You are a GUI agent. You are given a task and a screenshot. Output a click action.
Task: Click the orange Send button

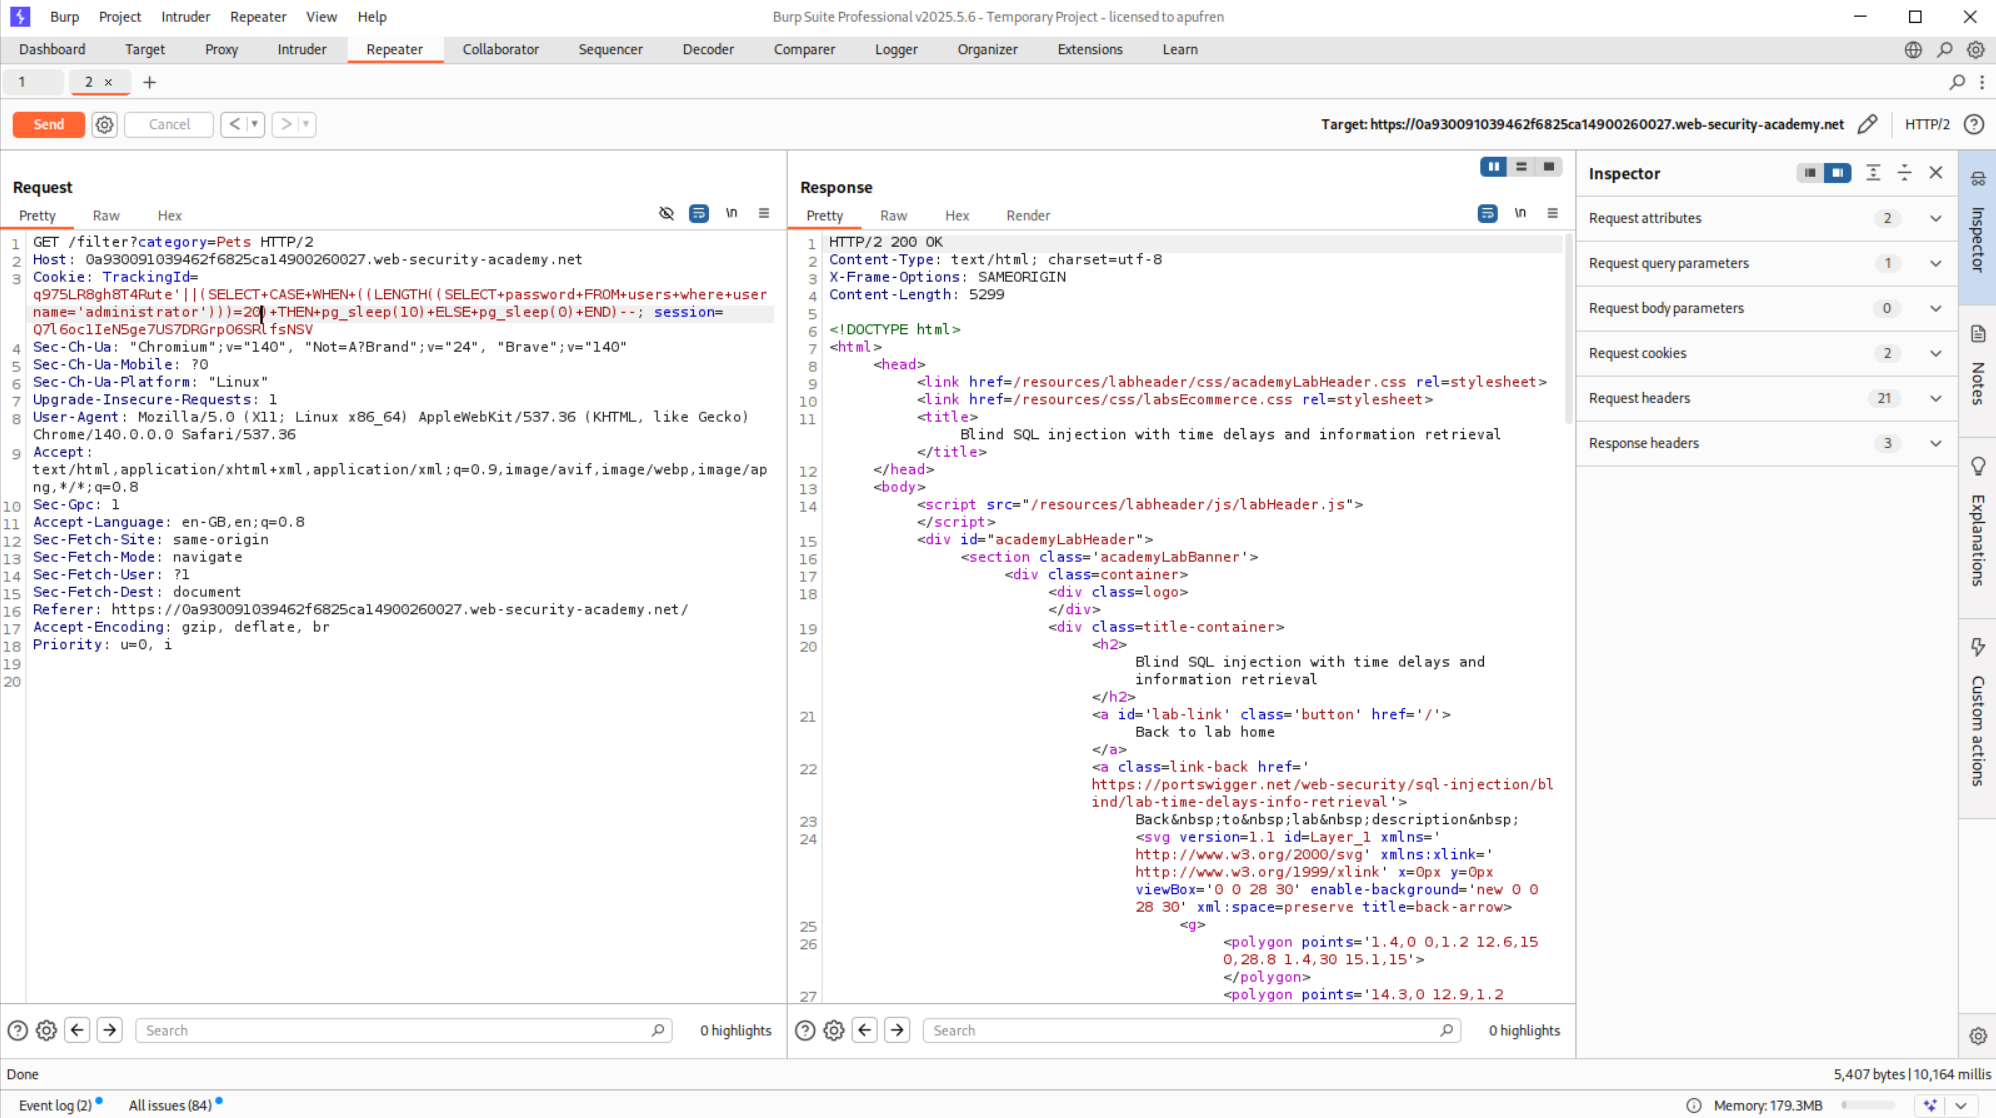tap(48, 124)
